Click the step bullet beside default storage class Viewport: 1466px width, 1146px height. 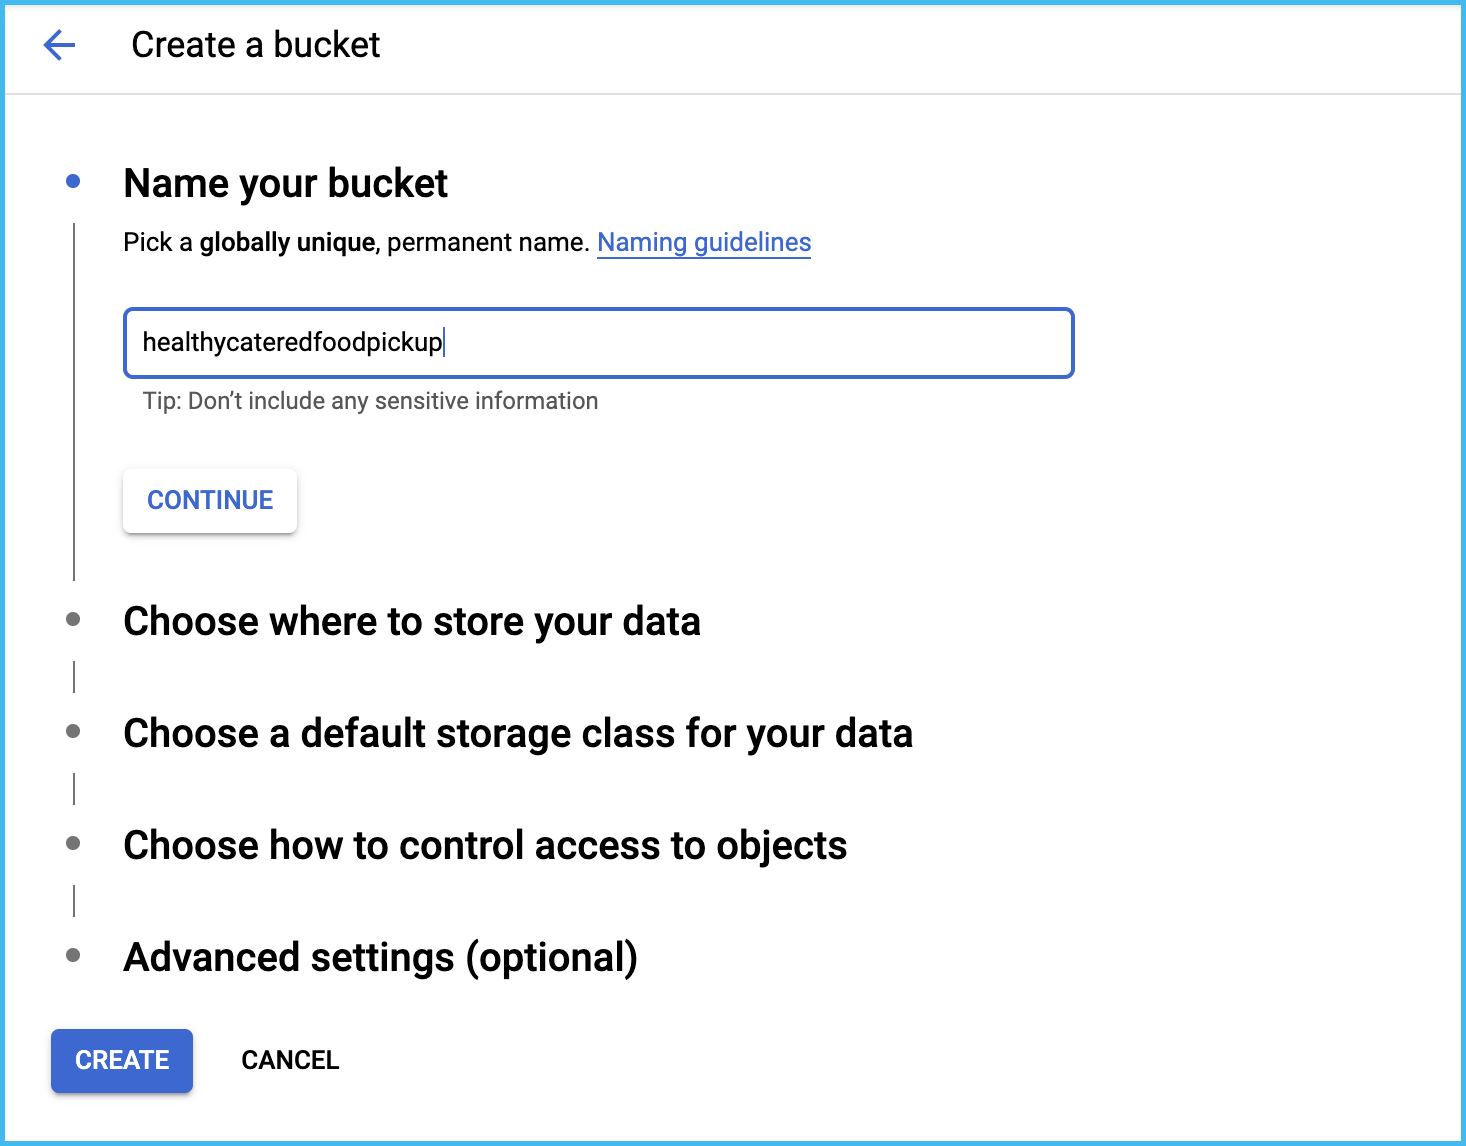pyautogui.click(x=73, y=731)
